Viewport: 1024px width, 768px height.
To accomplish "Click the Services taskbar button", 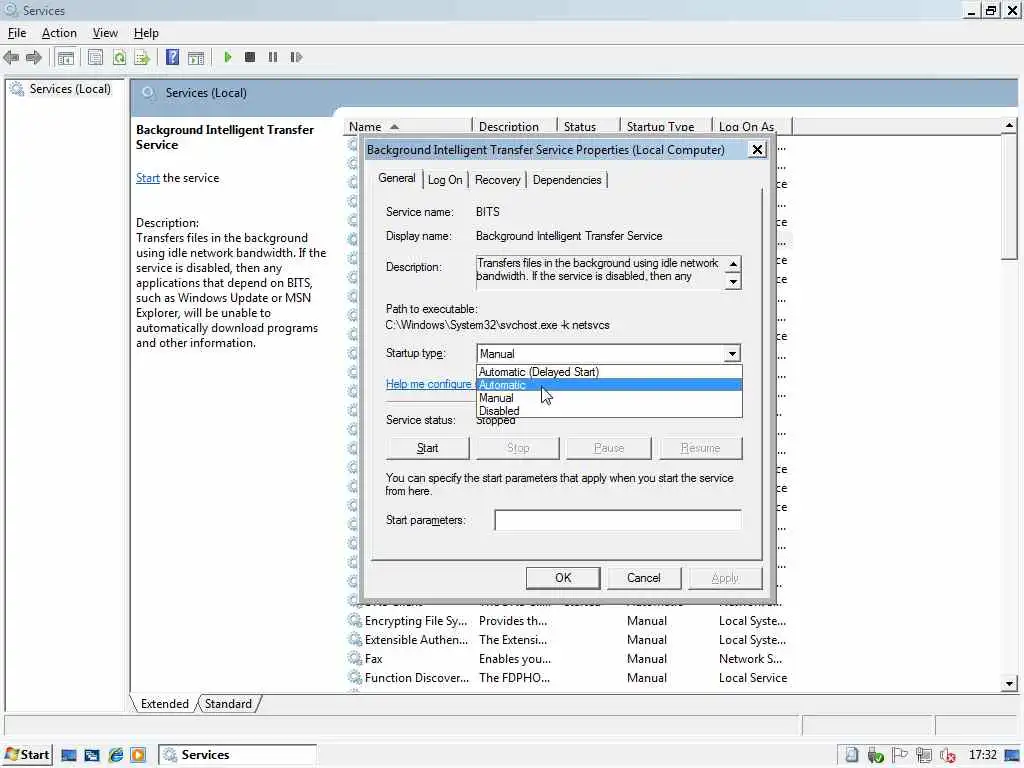I will tap(238, 755).
